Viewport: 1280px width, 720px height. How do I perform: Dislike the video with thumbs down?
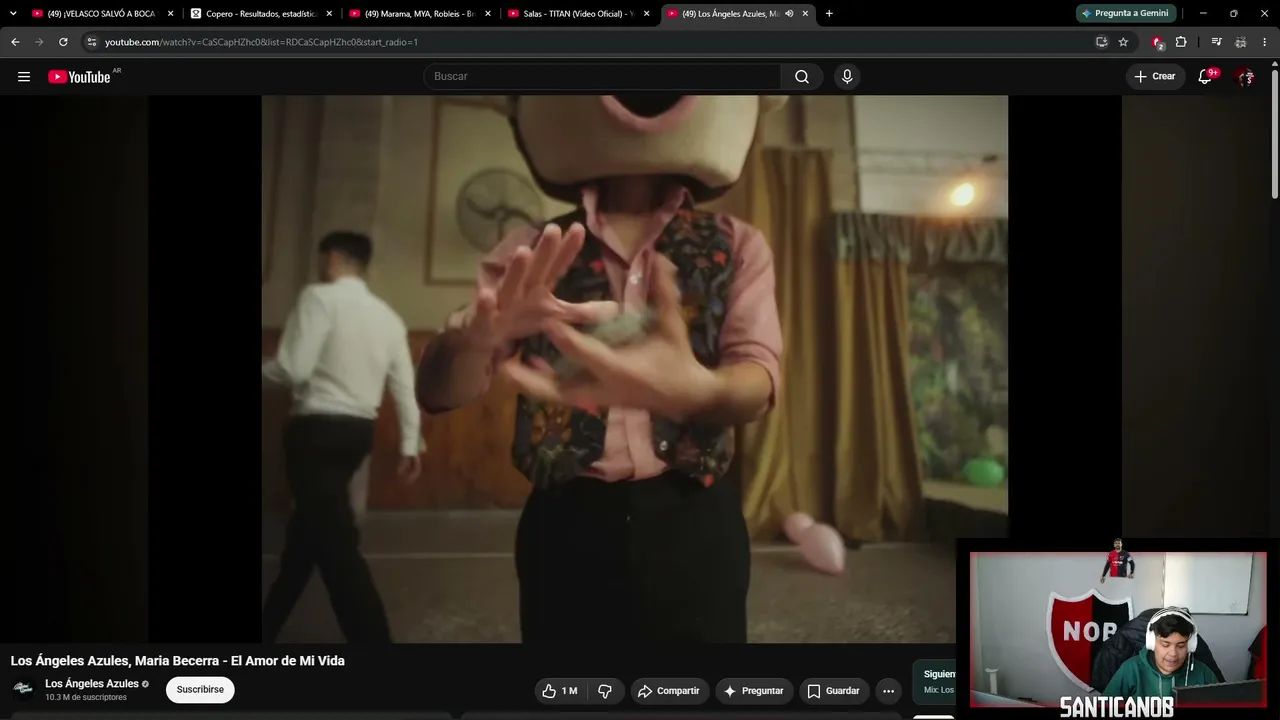[x=605, y=691]
